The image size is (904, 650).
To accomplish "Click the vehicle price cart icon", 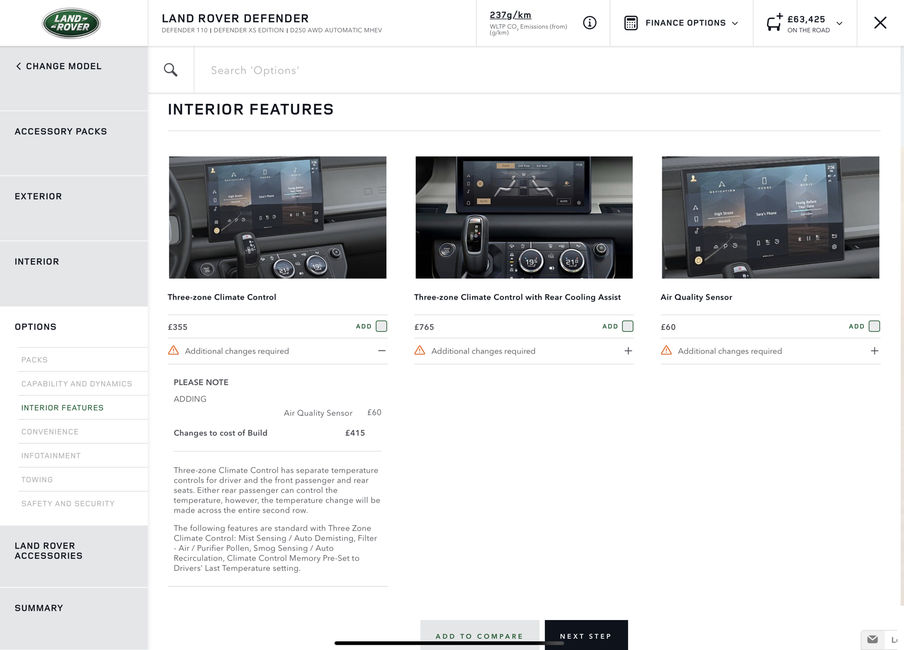I will [774, 22].
